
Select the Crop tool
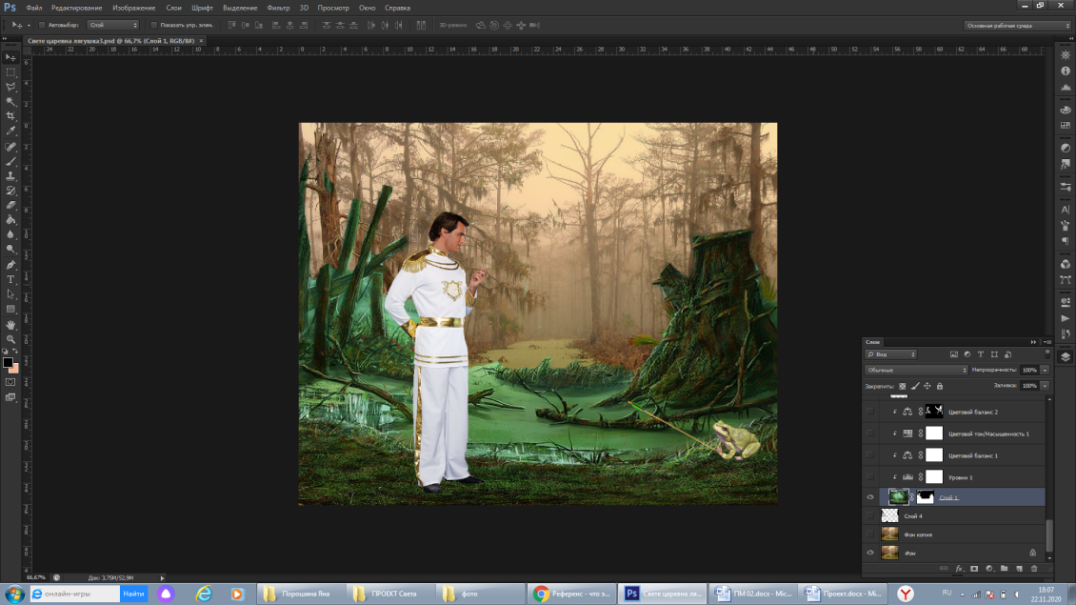tap(11, 116)
